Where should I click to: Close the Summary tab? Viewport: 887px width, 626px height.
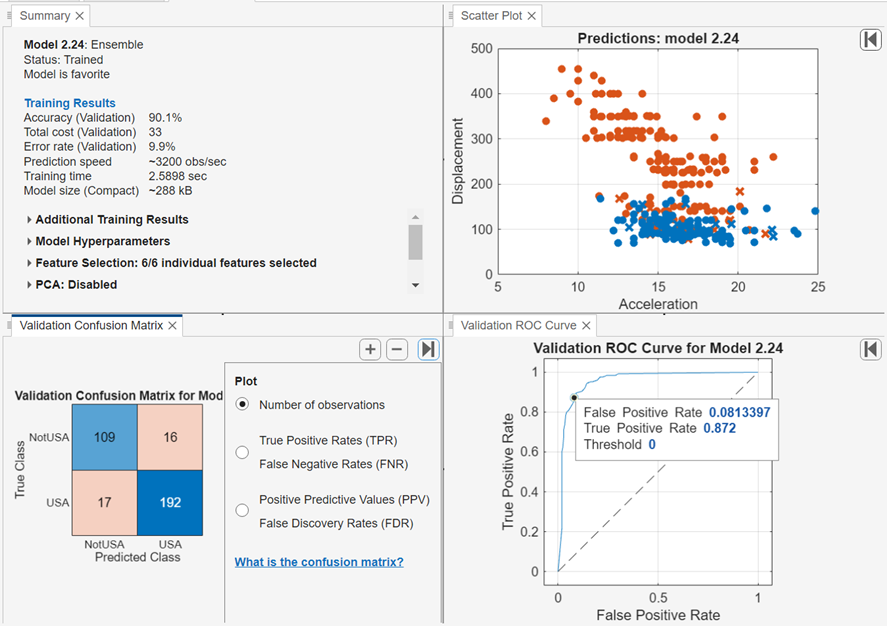click(80, 16)
